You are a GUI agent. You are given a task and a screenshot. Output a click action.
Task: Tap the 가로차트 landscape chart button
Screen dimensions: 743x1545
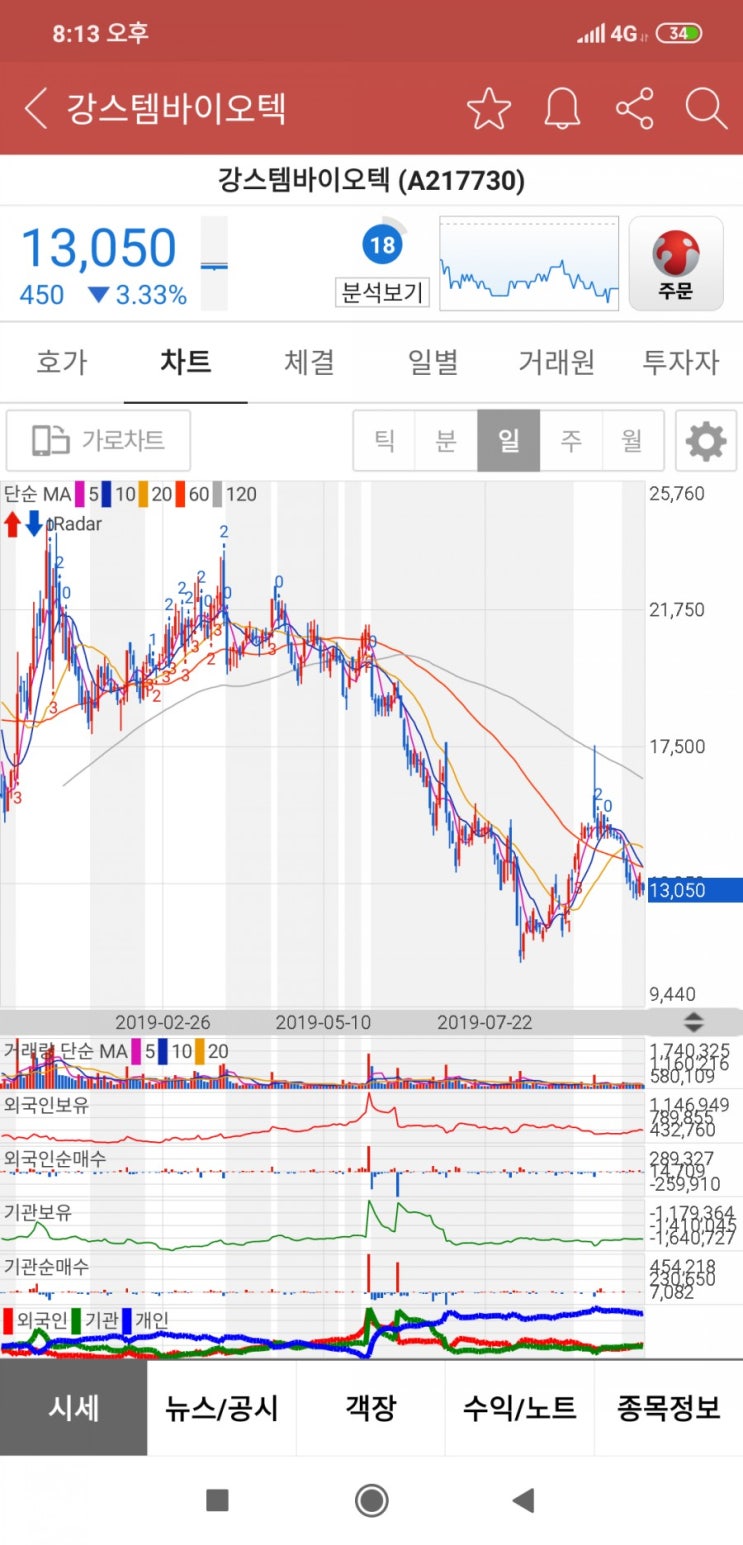click(x=98, y=440)
